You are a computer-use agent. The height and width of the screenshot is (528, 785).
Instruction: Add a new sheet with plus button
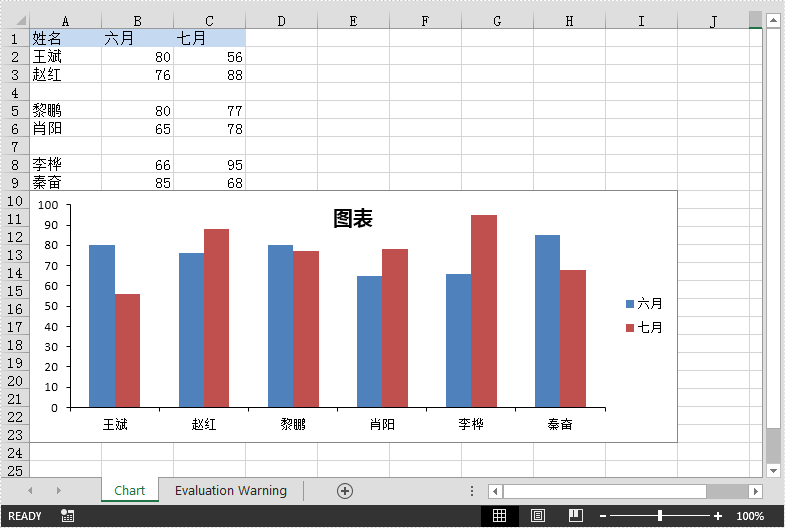pyautogui.click(x=344, y=491)
